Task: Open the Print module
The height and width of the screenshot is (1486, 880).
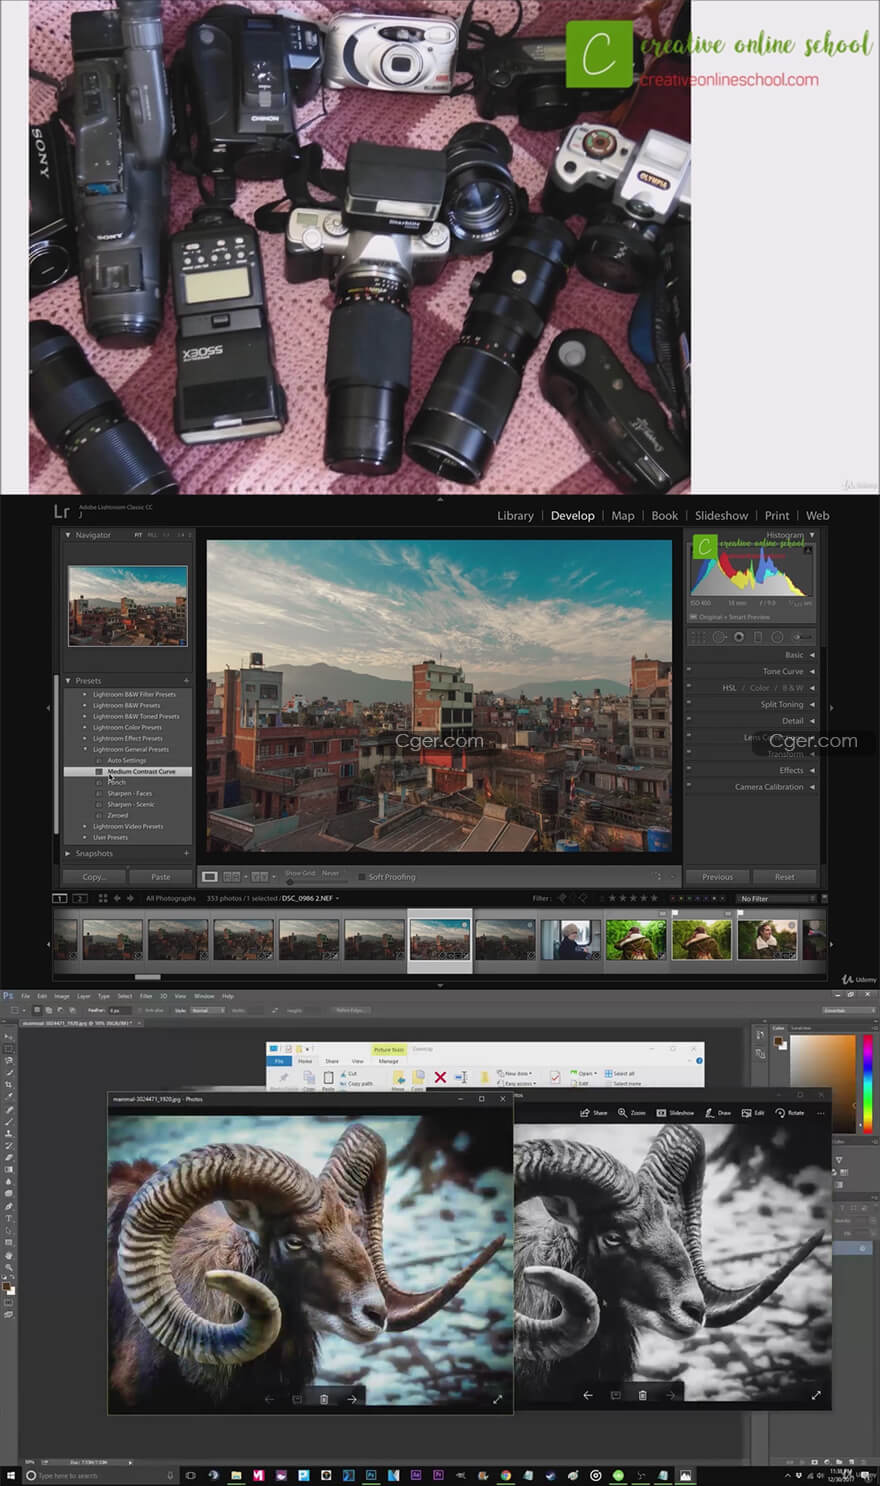Action: click(777, 516)
